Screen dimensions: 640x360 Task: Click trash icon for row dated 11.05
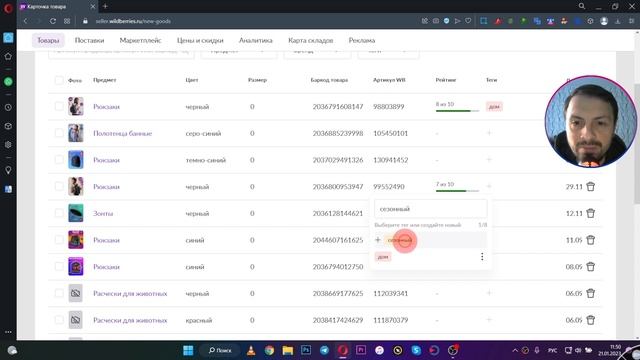590,240
